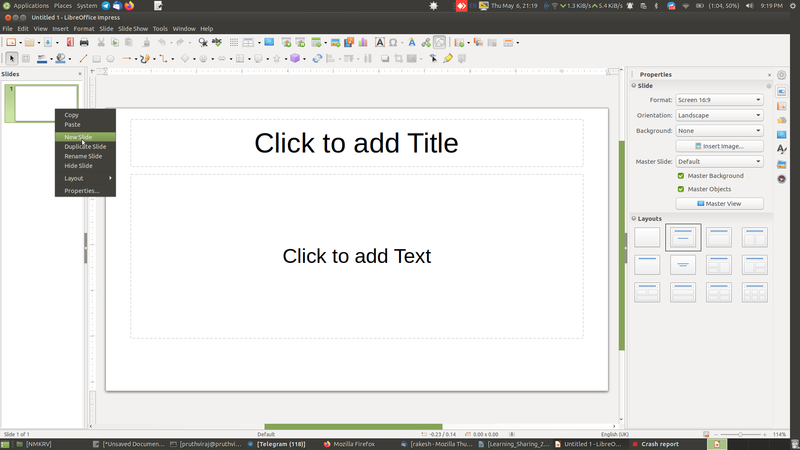The width and height of the screenshot is (800, 450).
Task: Click the Insert Image toolbar icon
Action: click(x=335, y=42)
